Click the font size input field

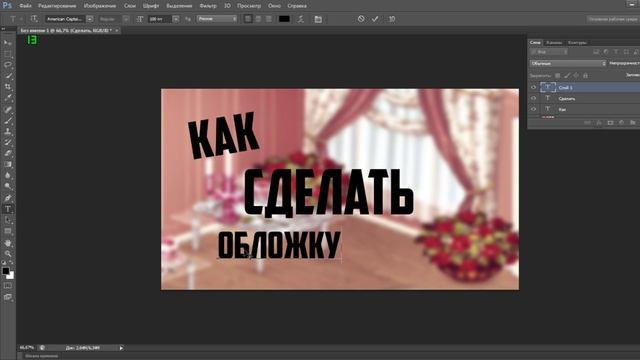pos(160,19)
